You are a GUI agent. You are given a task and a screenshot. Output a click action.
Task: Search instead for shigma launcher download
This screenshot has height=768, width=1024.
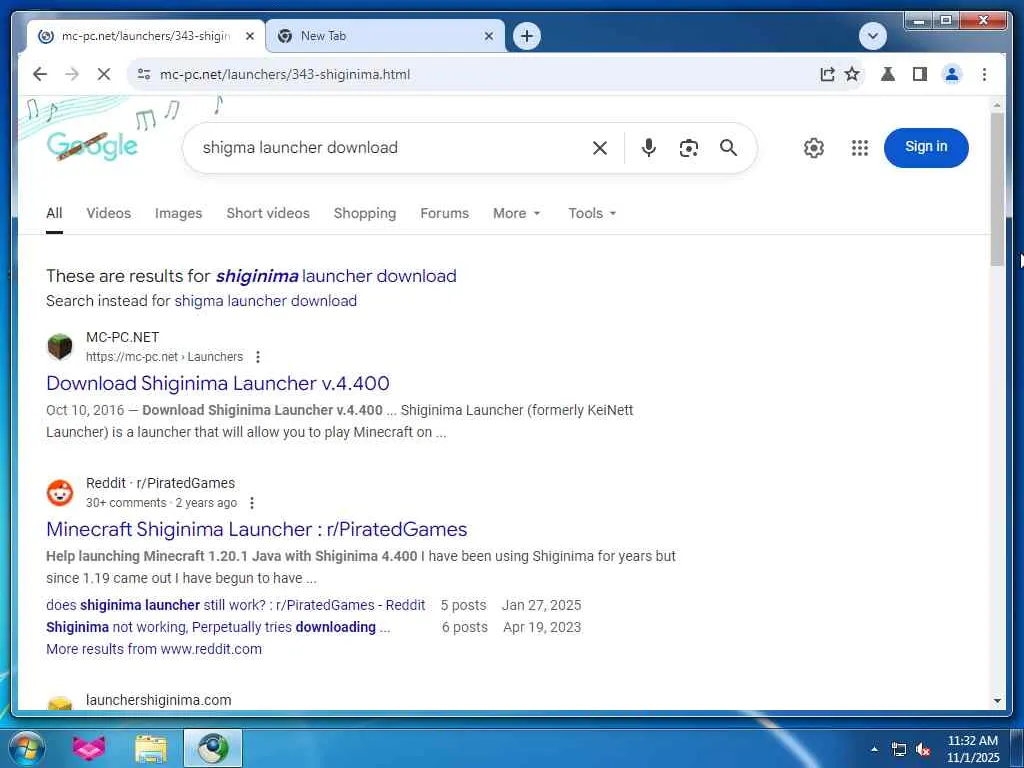coord(265,301)
